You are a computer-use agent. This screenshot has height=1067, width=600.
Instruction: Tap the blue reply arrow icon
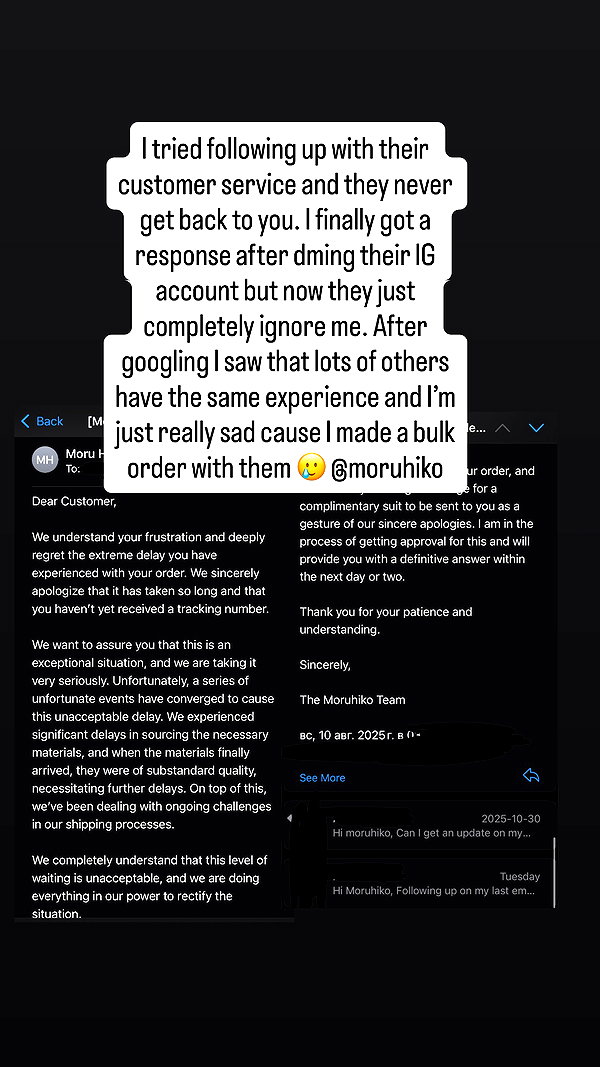[531, 775]
